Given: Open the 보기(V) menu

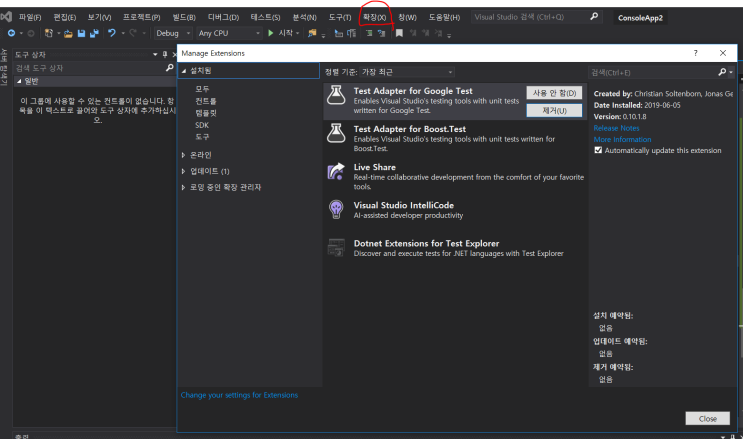Looking at the screenshot, I should click(x=99, y=18).
